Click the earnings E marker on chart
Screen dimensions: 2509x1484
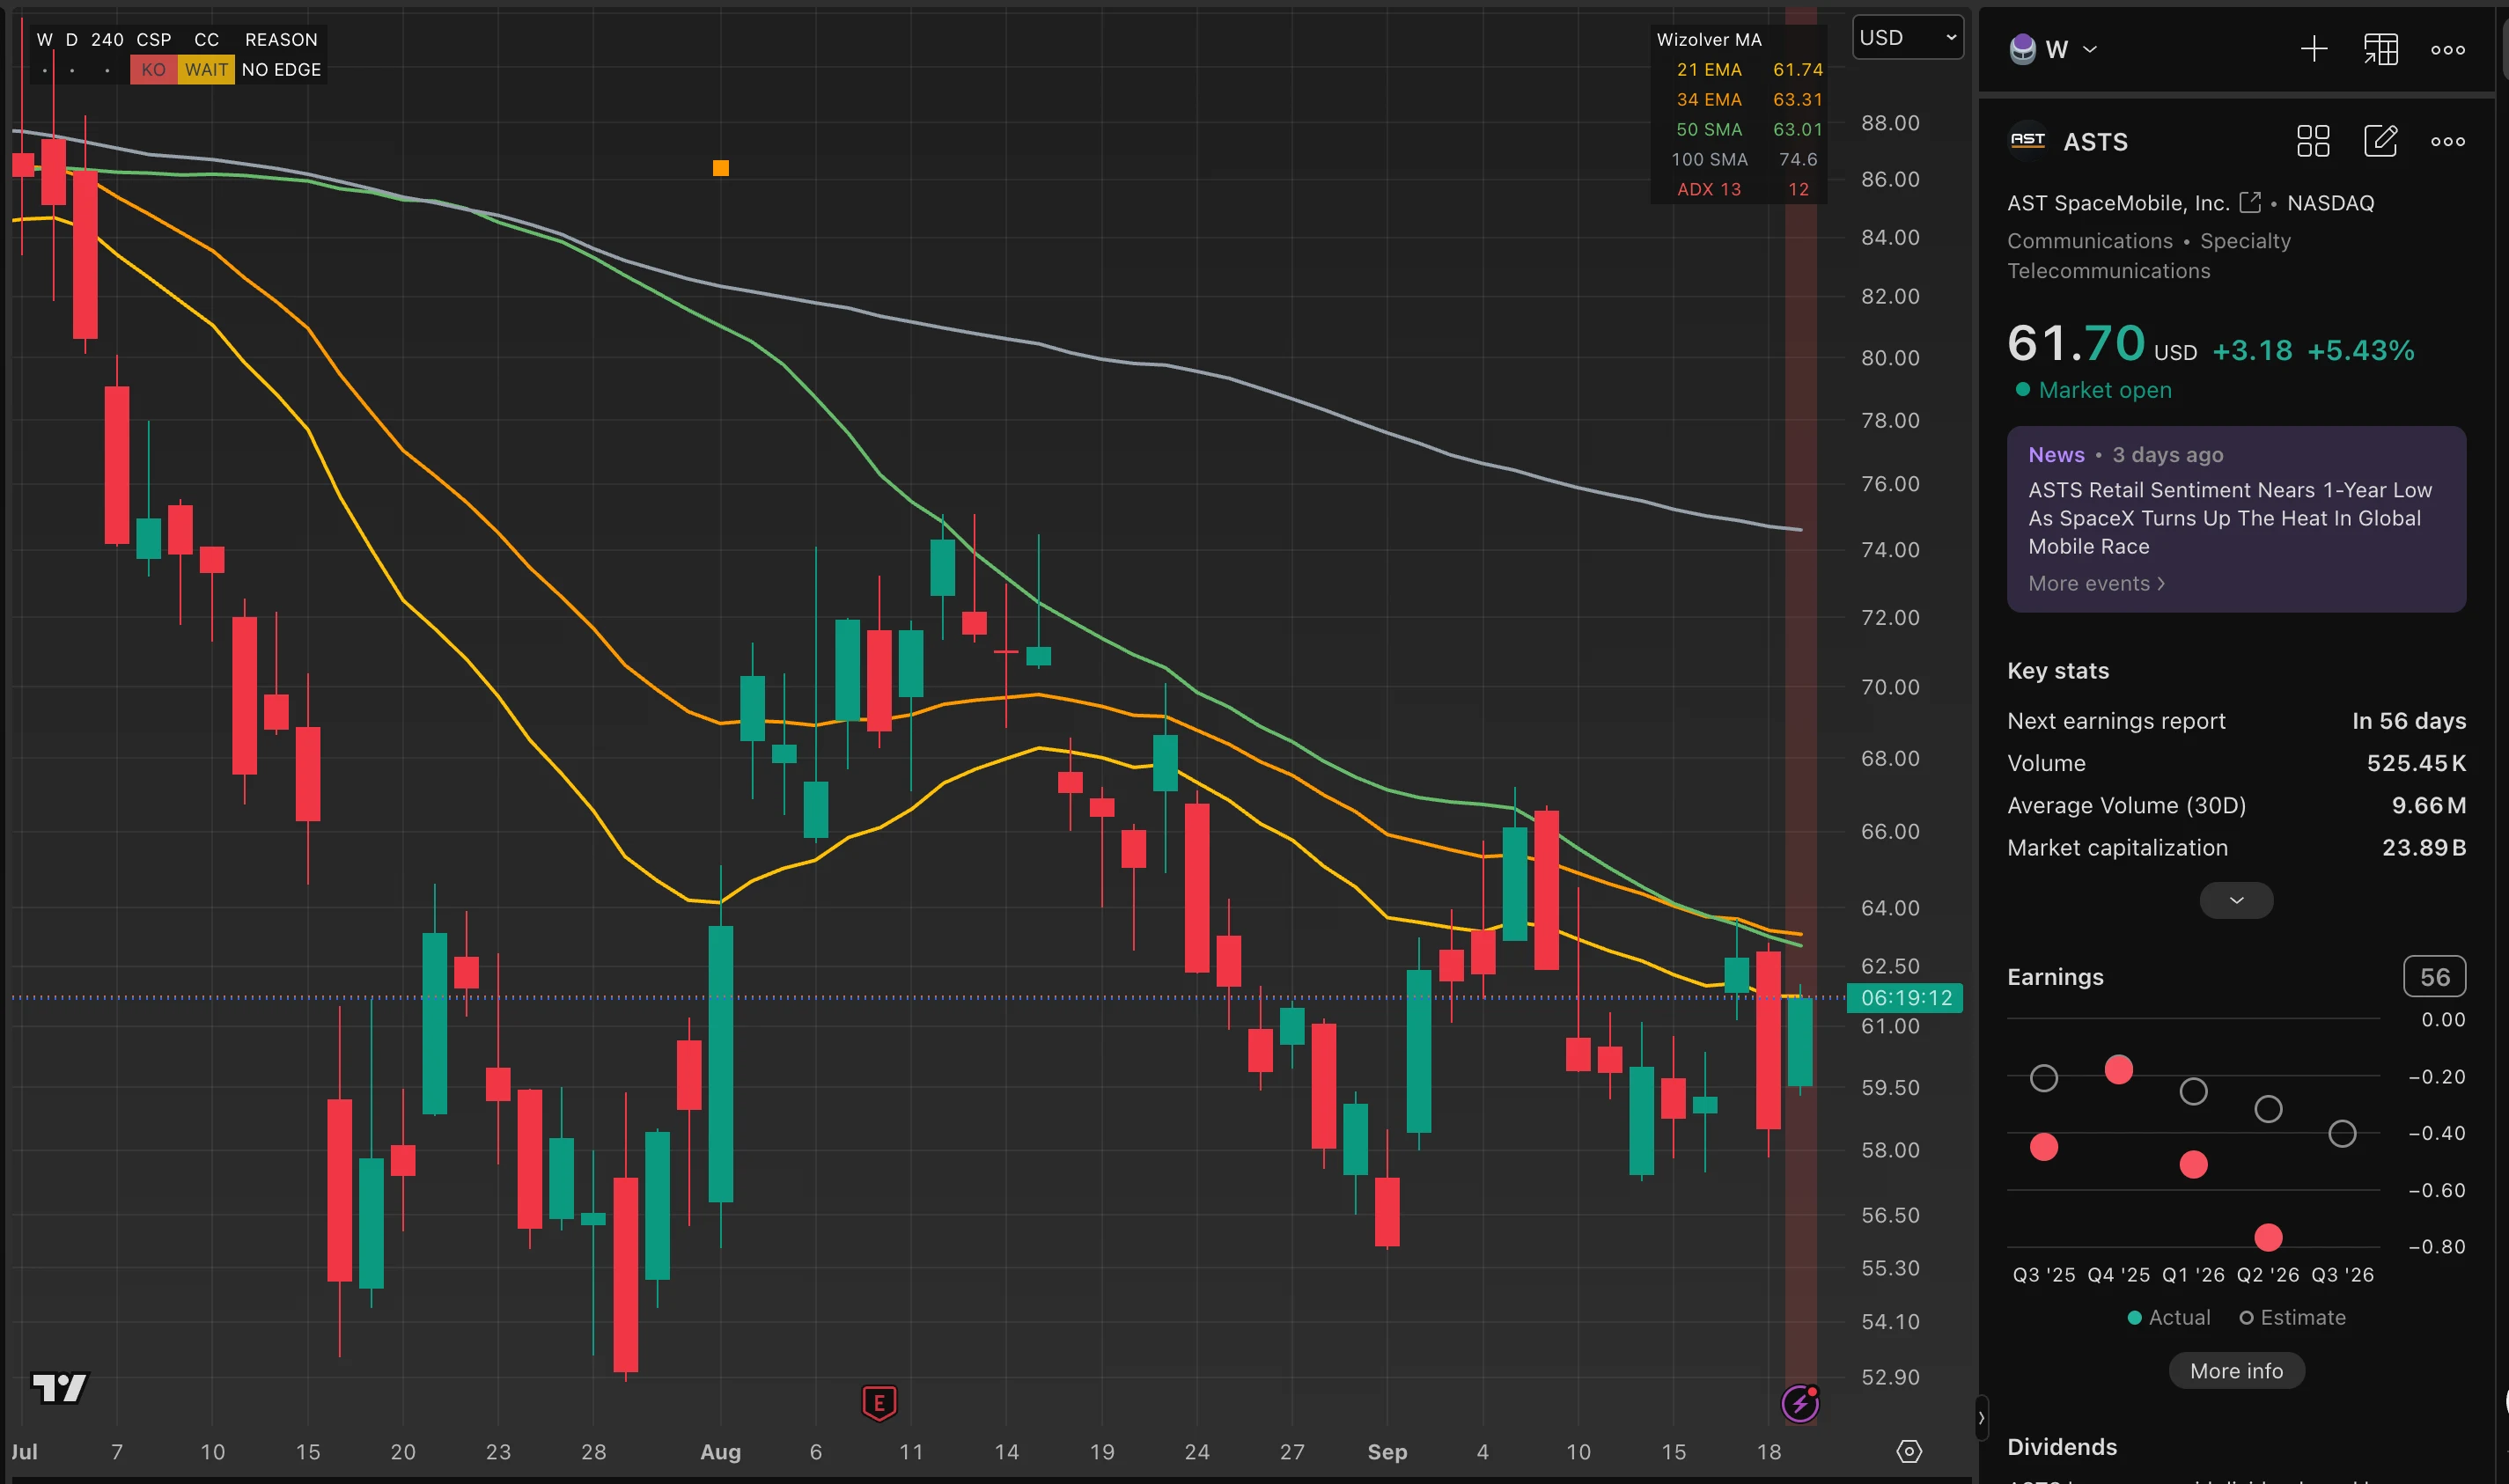(x=879, y=1402)
